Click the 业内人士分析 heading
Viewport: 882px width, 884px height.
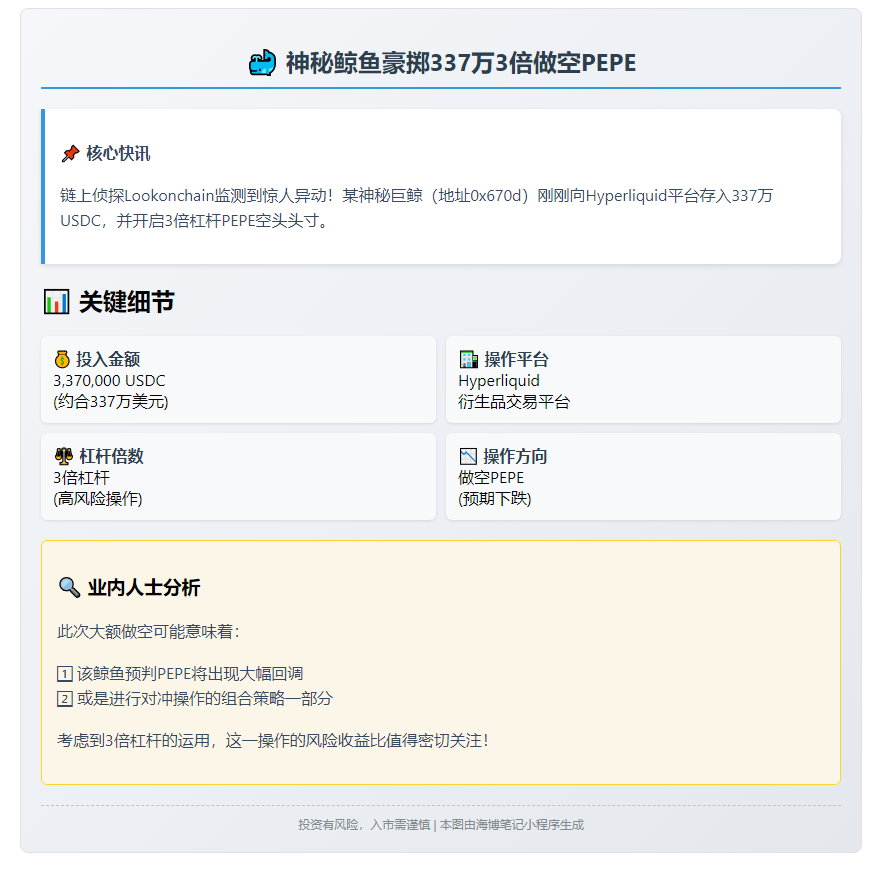pos(143,588)
